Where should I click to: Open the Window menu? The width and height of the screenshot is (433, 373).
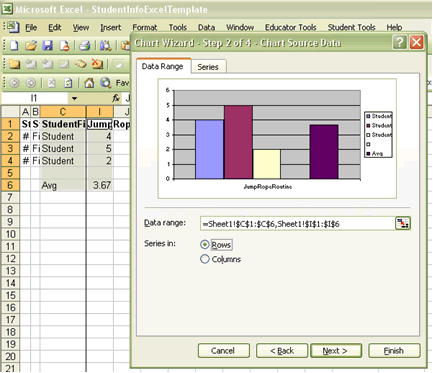coord(240,27)
